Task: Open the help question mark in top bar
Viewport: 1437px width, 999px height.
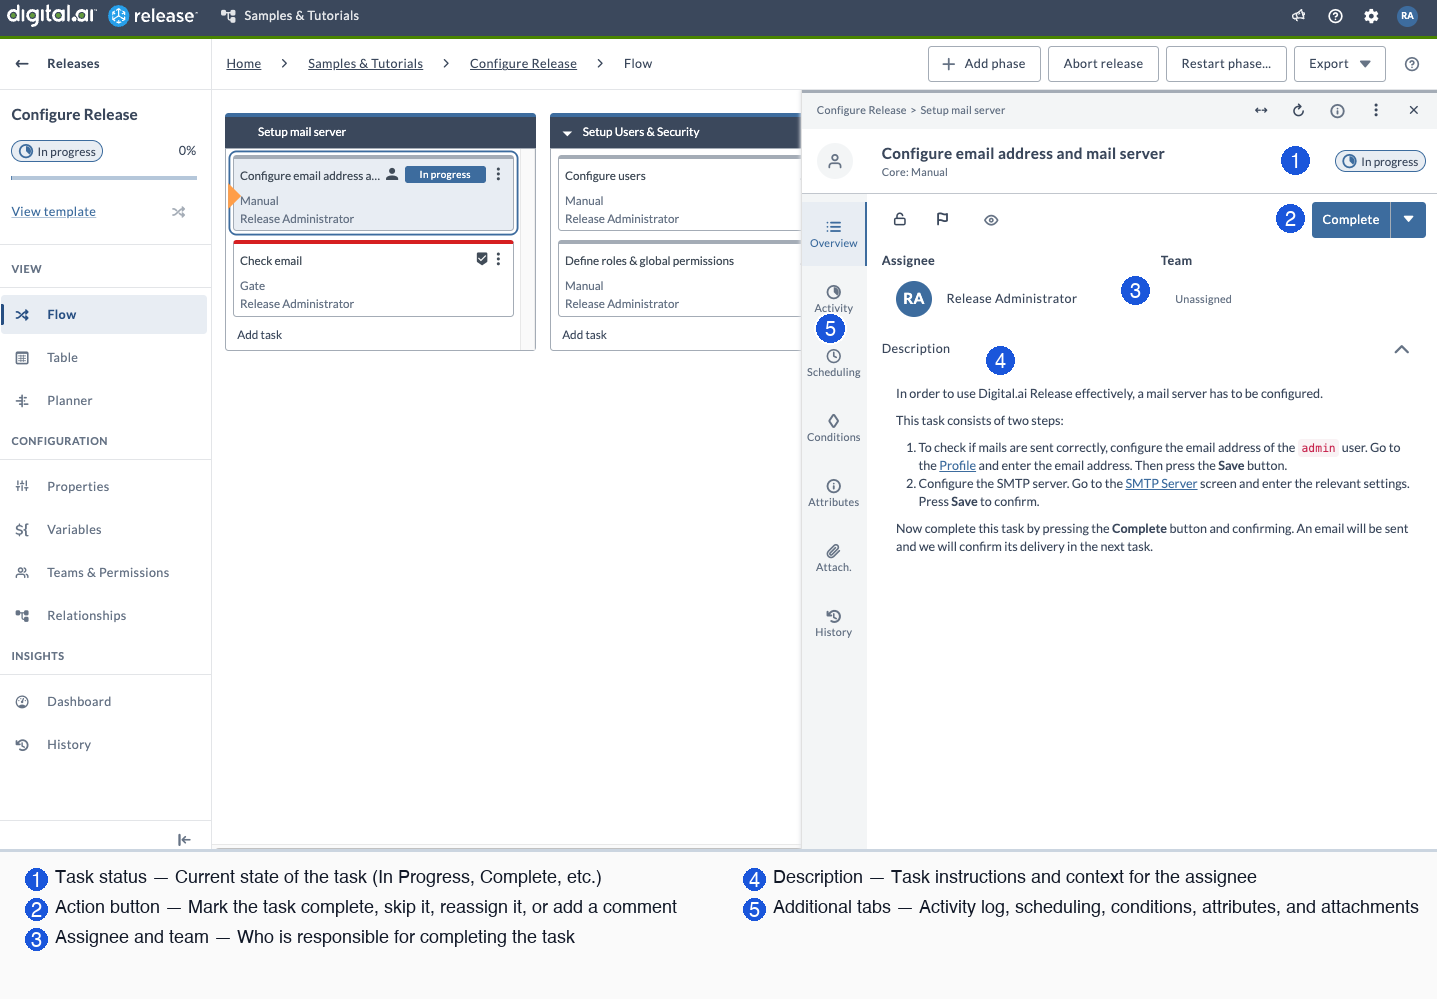Action: (1335, 16)
